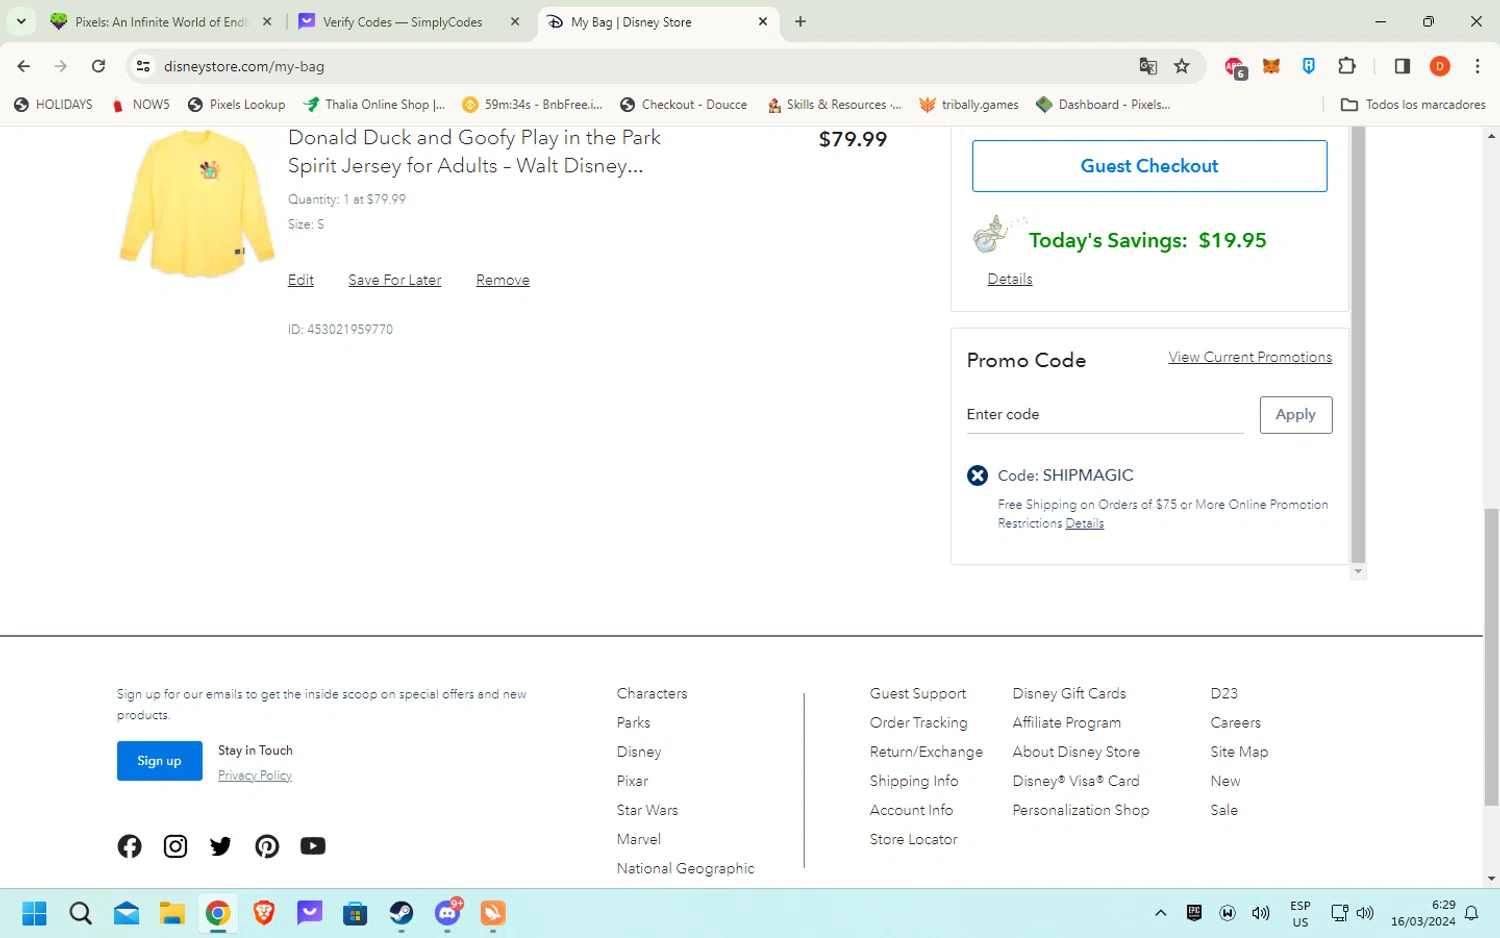
Task: Open Chrome profile avatar D
Action: (x=1440, y=66)
